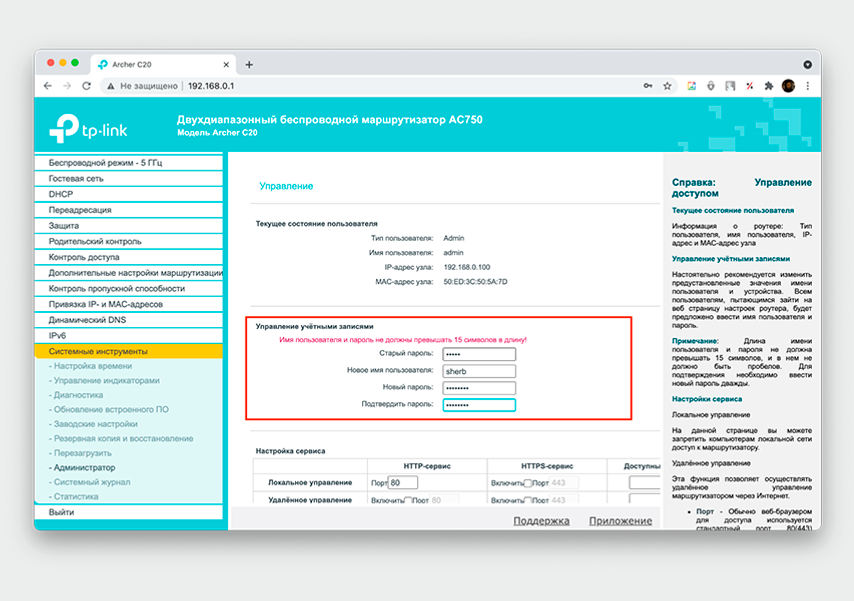Open Привязка IP- и MAC-адресов item
This screenshot has height=601, width=854.
coord(129,305)
